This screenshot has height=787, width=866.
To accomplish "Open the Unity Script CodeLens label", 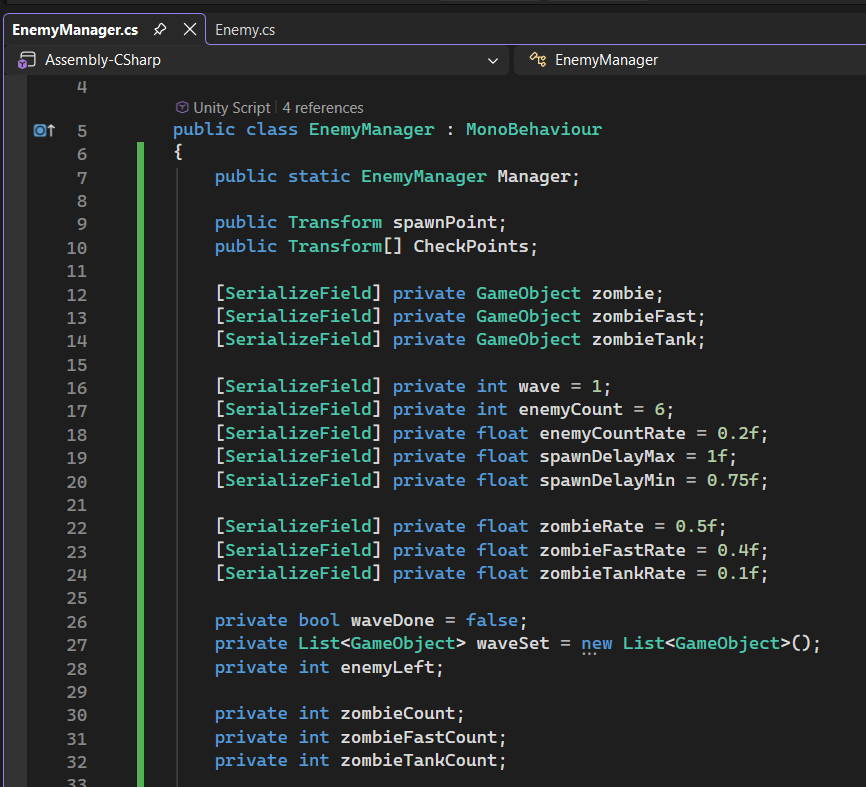I will (231, 107).
